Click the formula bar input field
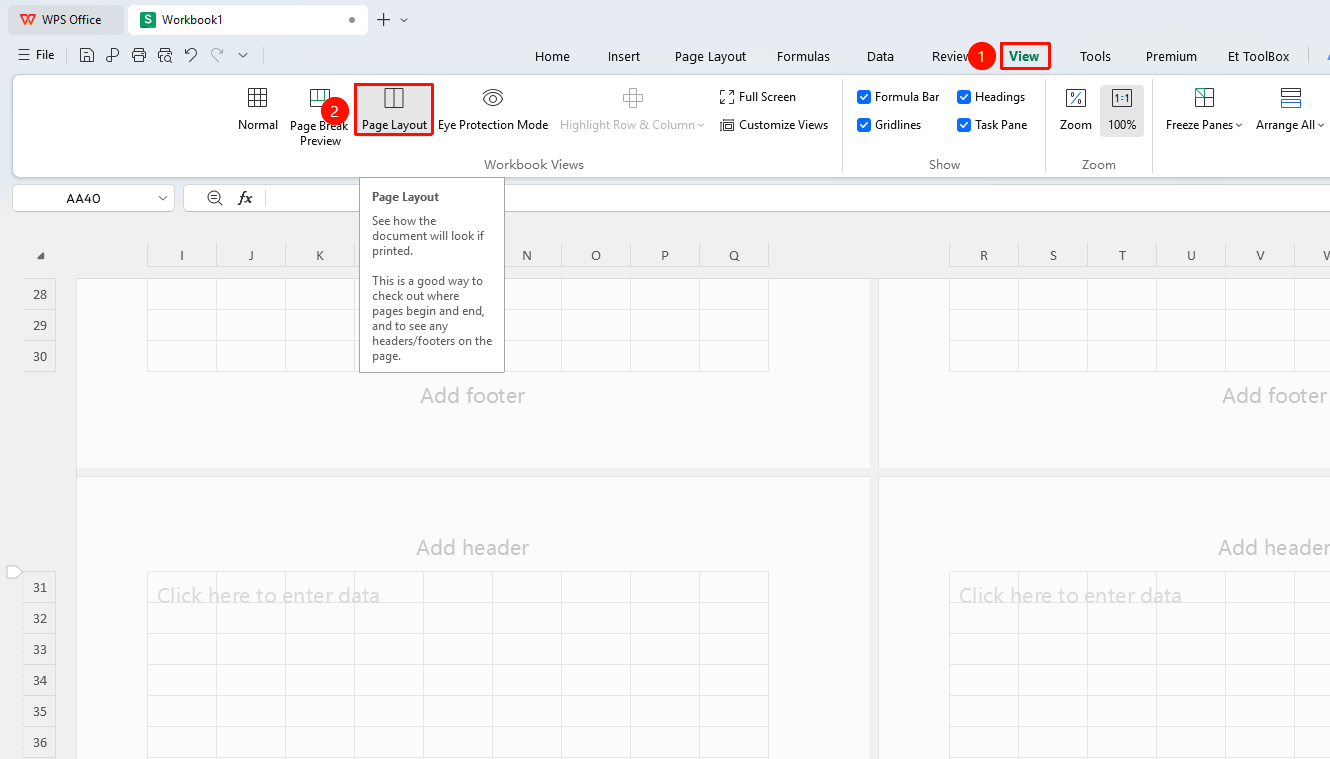The width and height of the screenshot is (1330, 759). point(798,198)
